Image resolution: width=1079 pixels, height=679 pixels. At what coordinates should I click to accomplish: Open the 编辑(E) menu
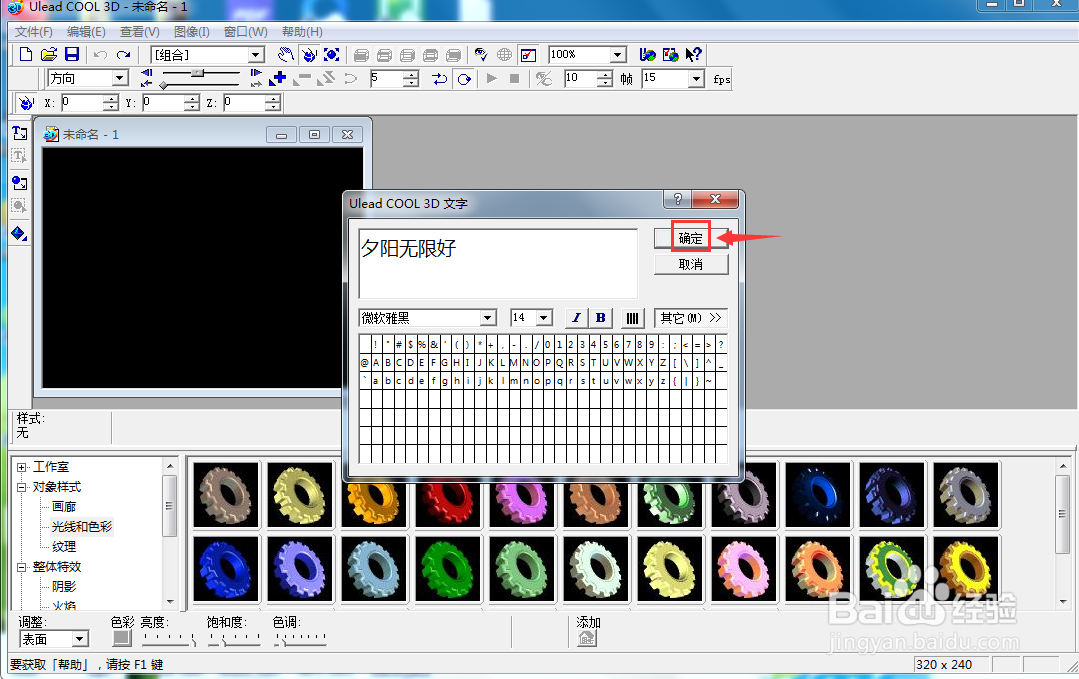[86, 32]
